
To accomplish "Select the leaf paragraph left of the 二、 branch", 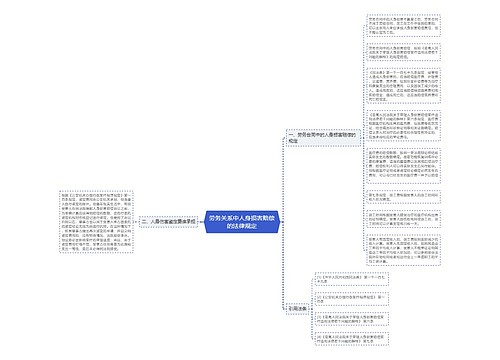I will click(x=96, y=222).
